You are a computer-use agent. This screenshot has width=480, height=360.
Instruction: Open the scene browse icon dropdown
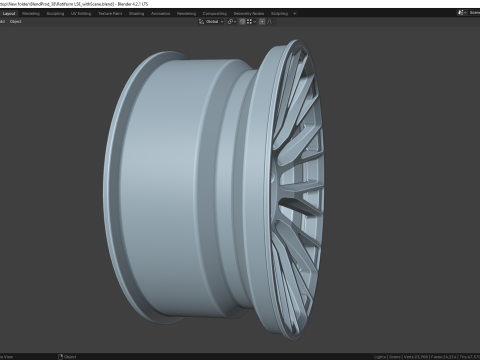click(462, 13)
